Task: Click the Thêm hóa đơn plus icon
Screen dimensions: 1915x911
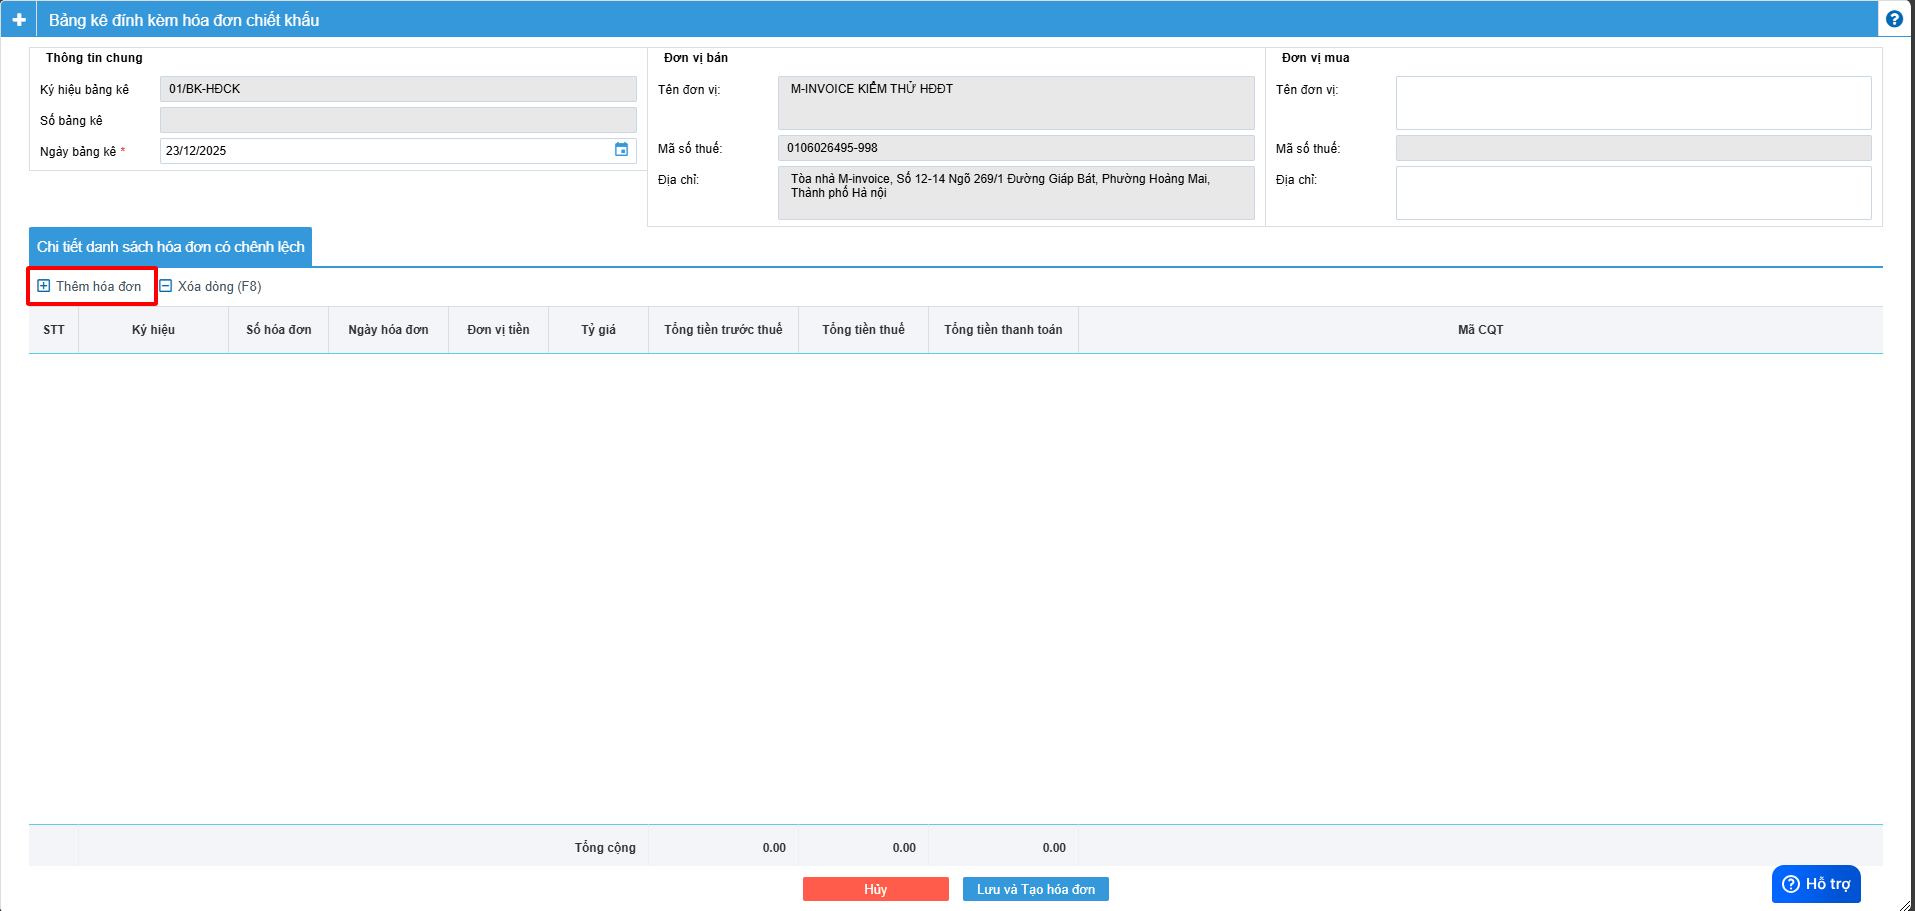Action: 44,286
